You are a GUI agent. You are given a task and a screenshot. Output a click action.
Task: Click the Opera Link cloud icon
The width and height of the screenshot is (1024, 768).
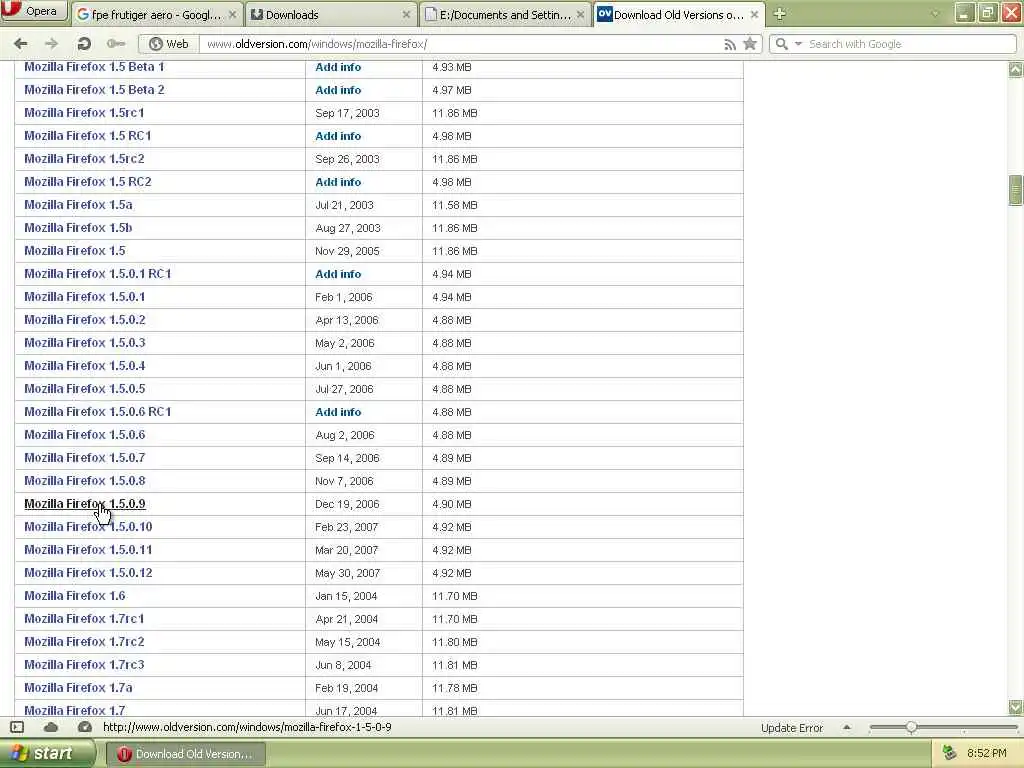51,727
